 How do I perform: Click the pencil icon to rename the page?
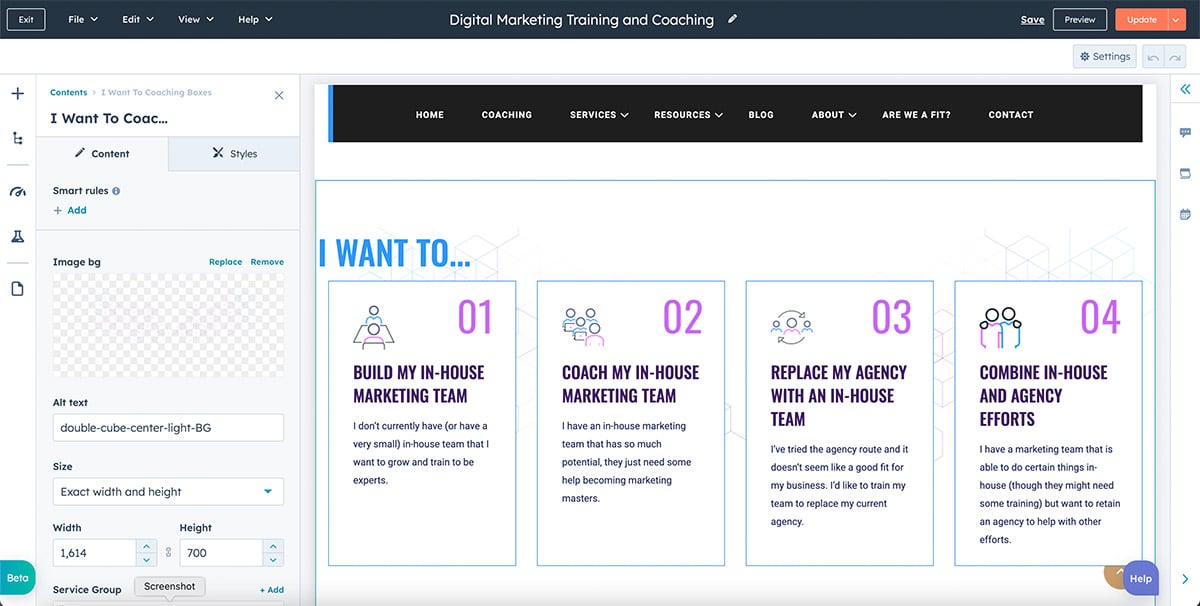pos(732,19)
